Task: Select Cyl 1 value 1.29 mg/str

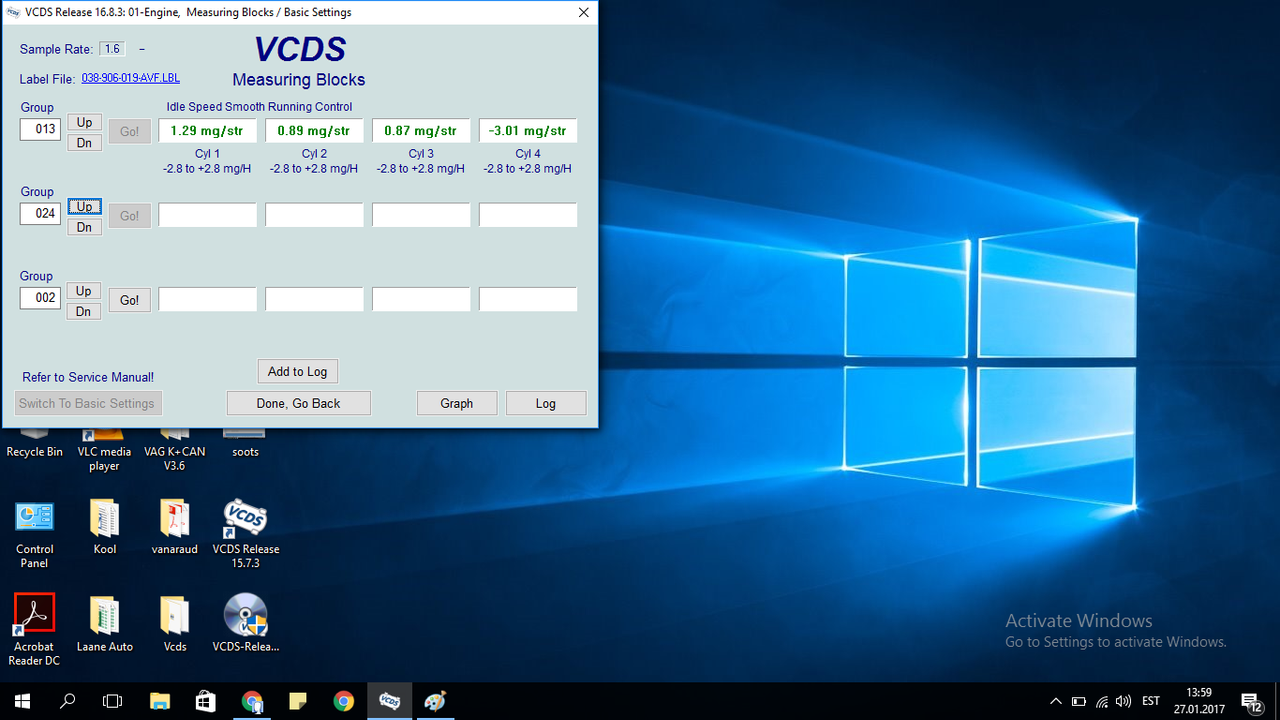Action: click(208, 131)
